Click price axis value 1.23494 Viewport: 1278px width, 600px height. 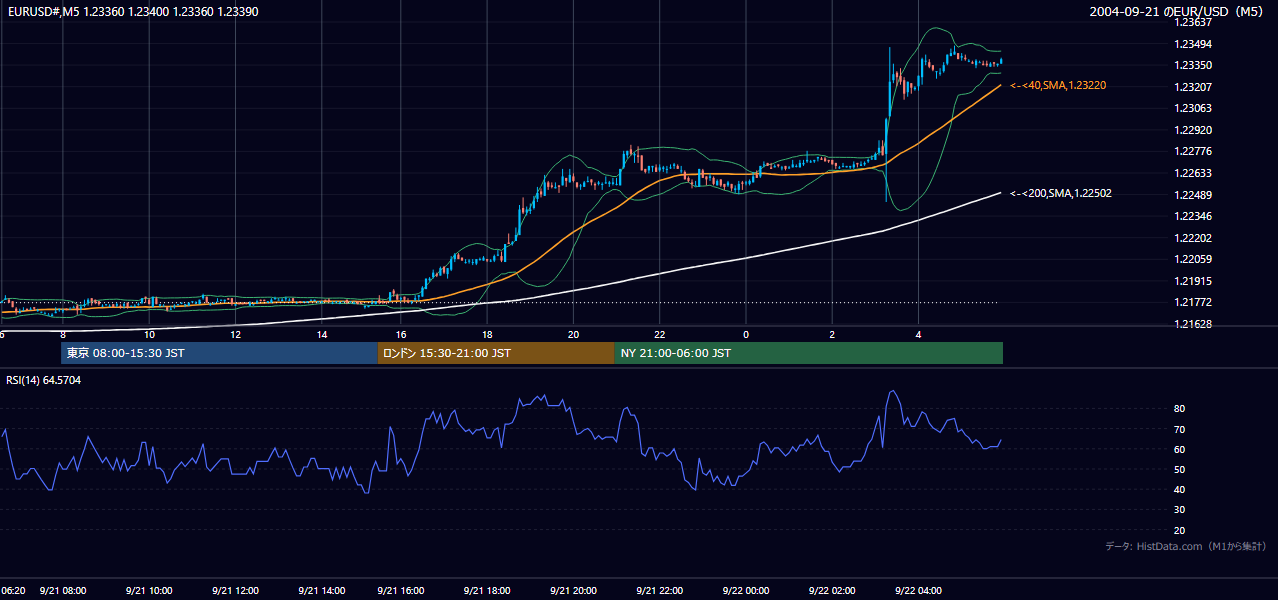point(1193,44)
